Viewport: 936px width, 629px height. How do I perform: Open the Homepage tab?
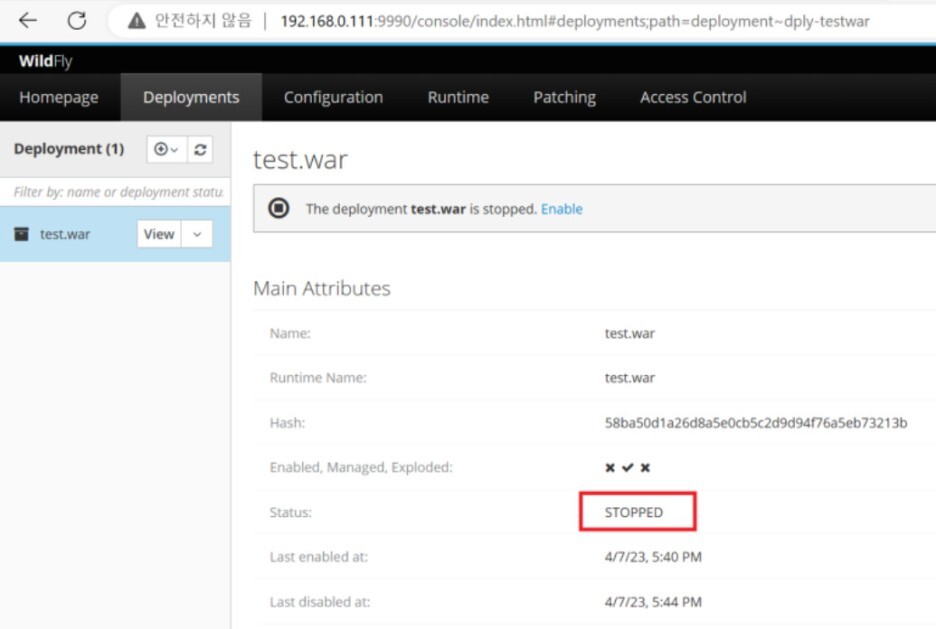(x=59, y=97)
